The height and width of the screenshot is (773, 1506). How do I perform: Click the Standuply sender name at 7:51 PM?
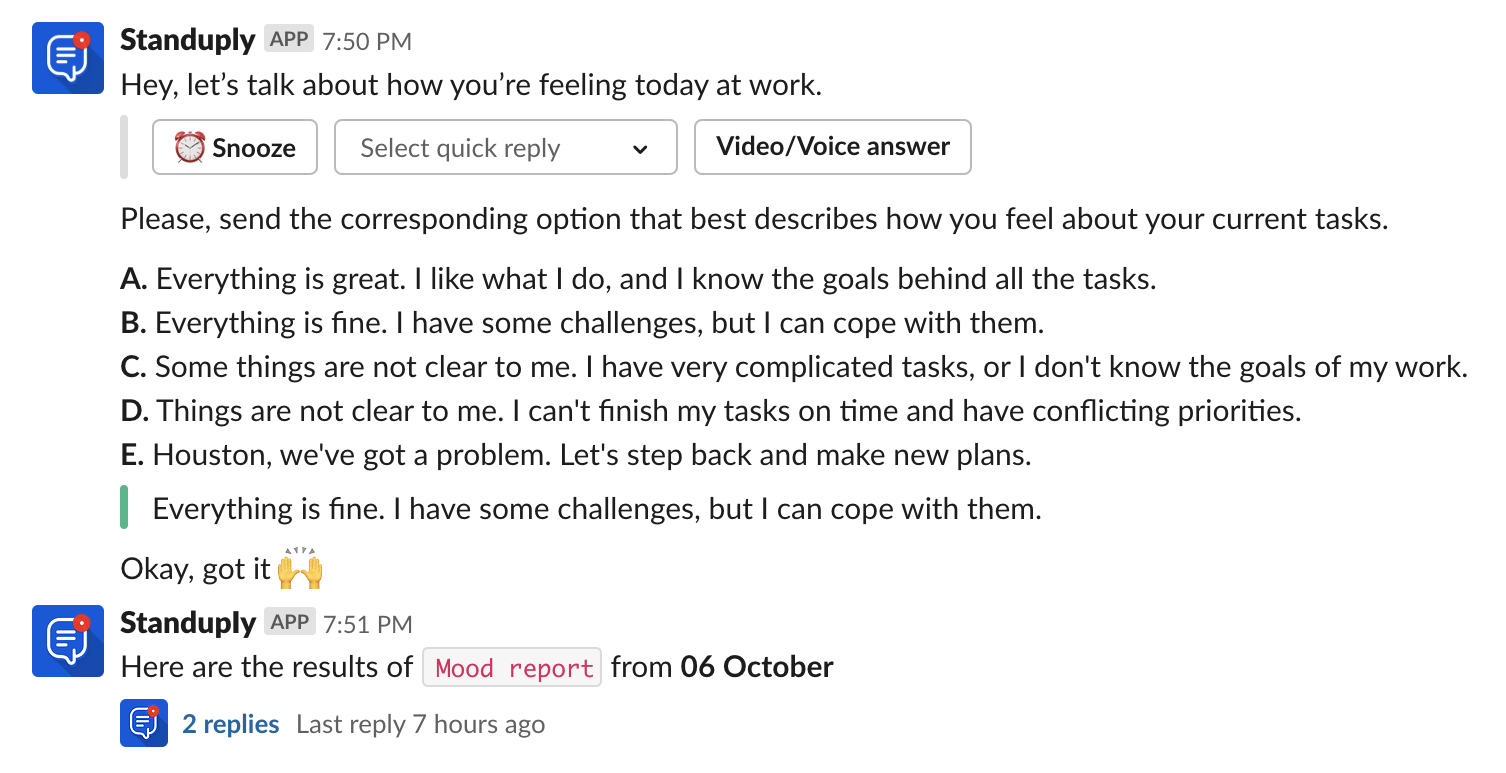pyautogui.click(x=188, y=622)
